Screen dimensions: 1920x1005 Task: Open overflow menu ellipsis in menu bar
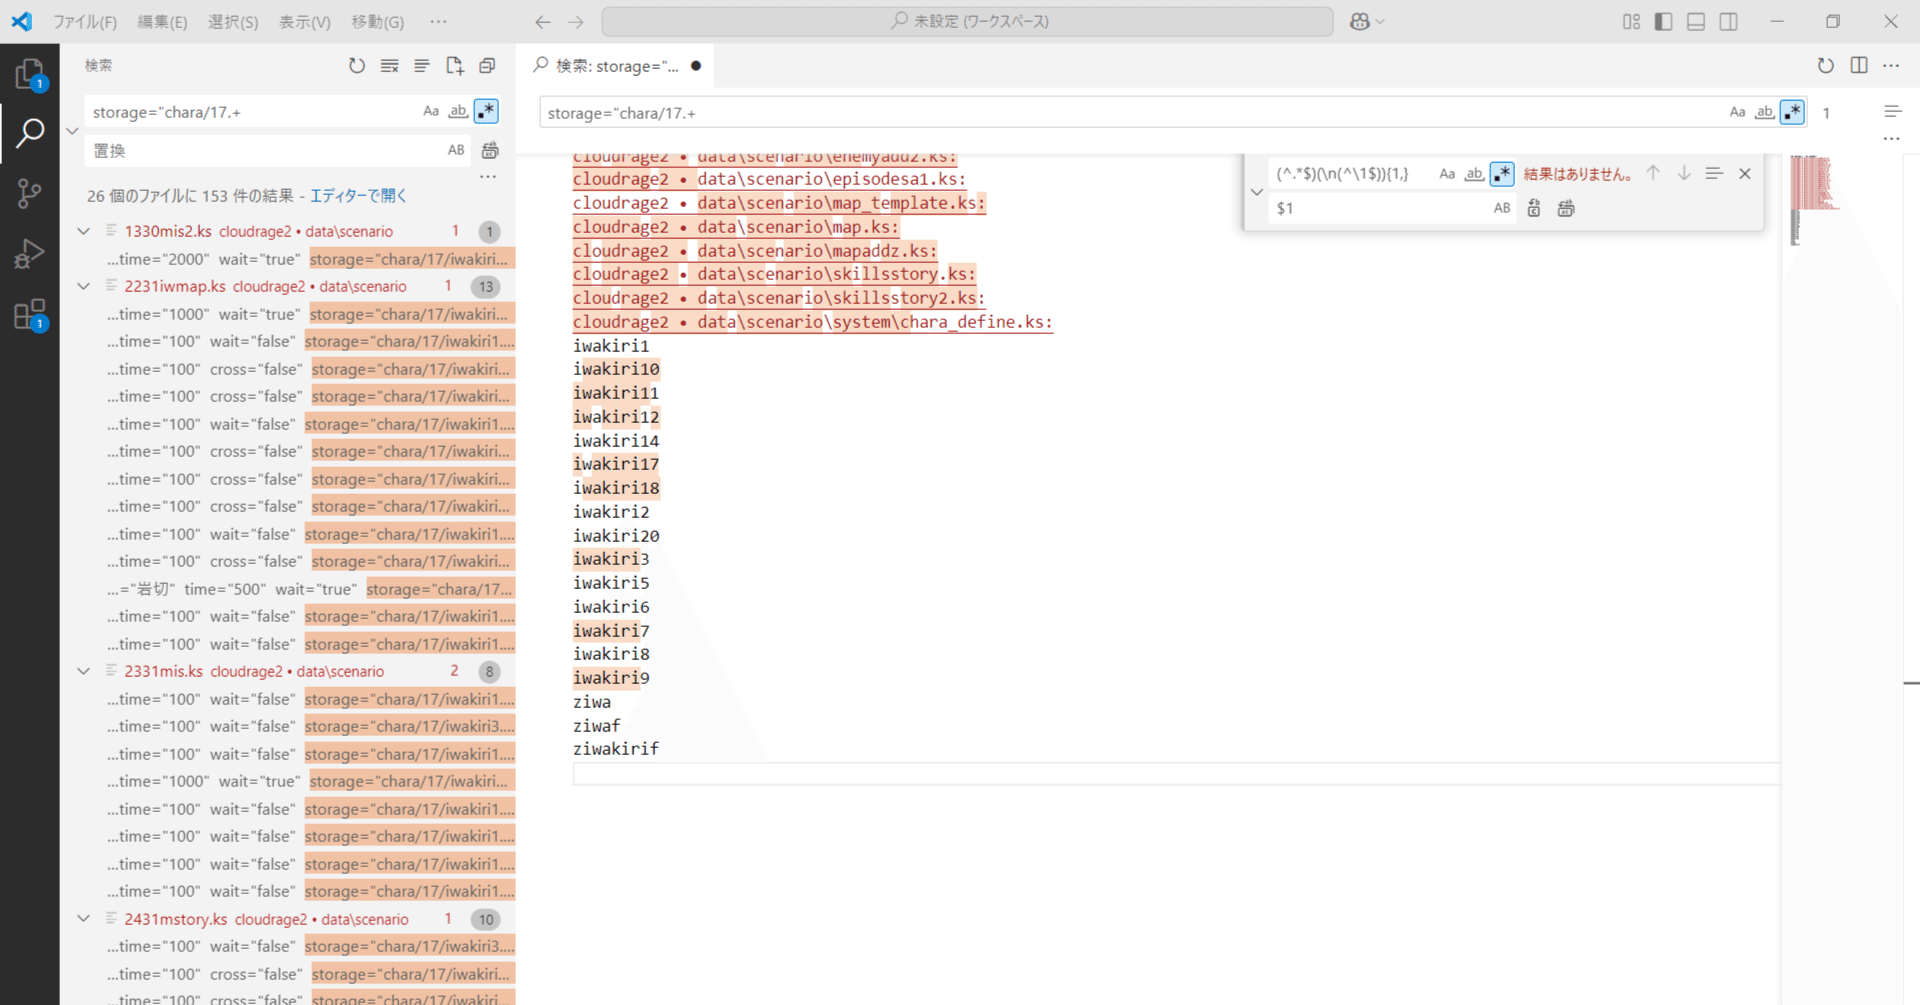point(438,21)
